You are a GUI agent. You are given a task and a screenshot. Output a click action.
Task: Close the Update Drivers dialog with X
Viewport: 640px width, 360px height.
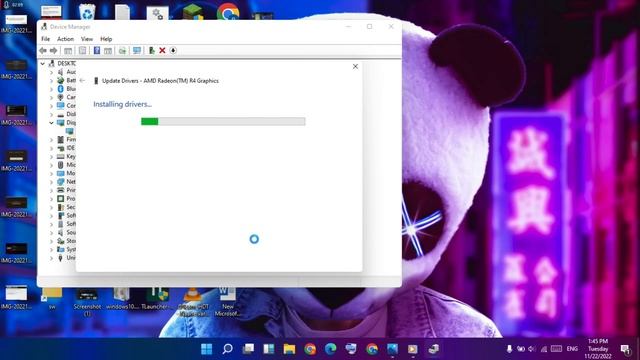[x=355, y=67]
